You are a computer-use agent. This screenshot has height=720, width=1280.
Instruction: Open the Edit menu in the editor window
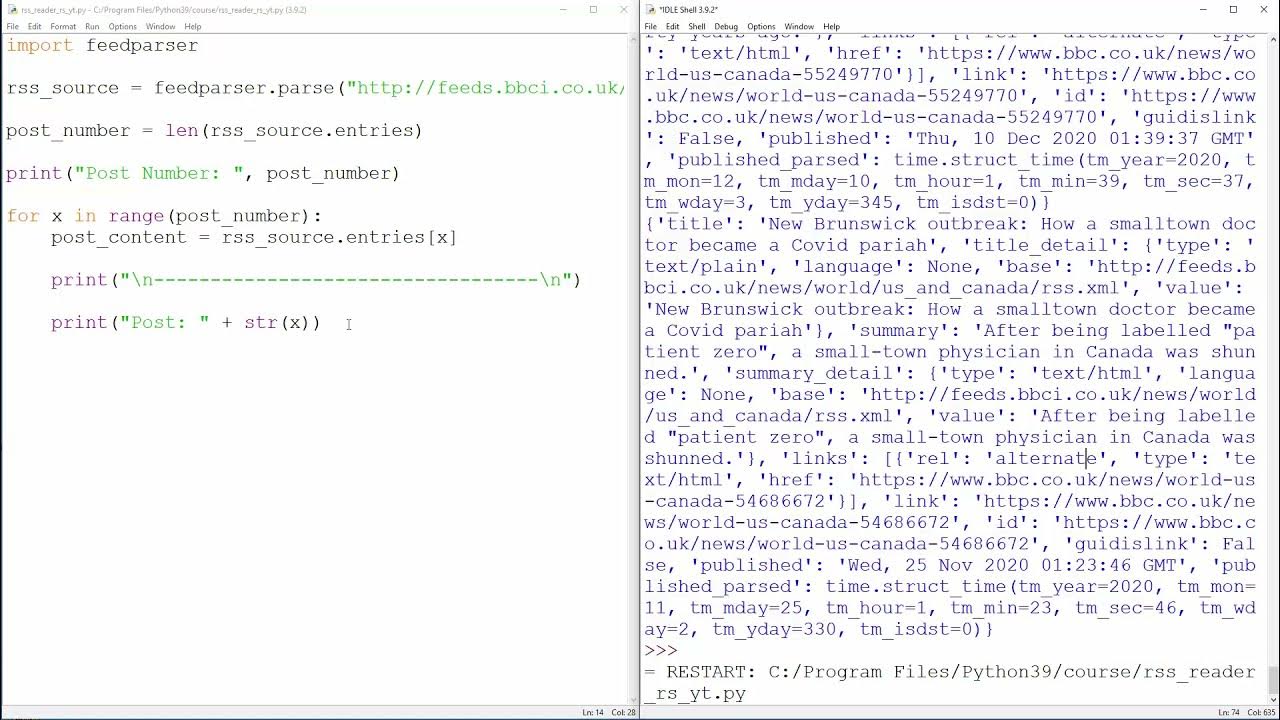pyautogui.click(x=34, y=26)
